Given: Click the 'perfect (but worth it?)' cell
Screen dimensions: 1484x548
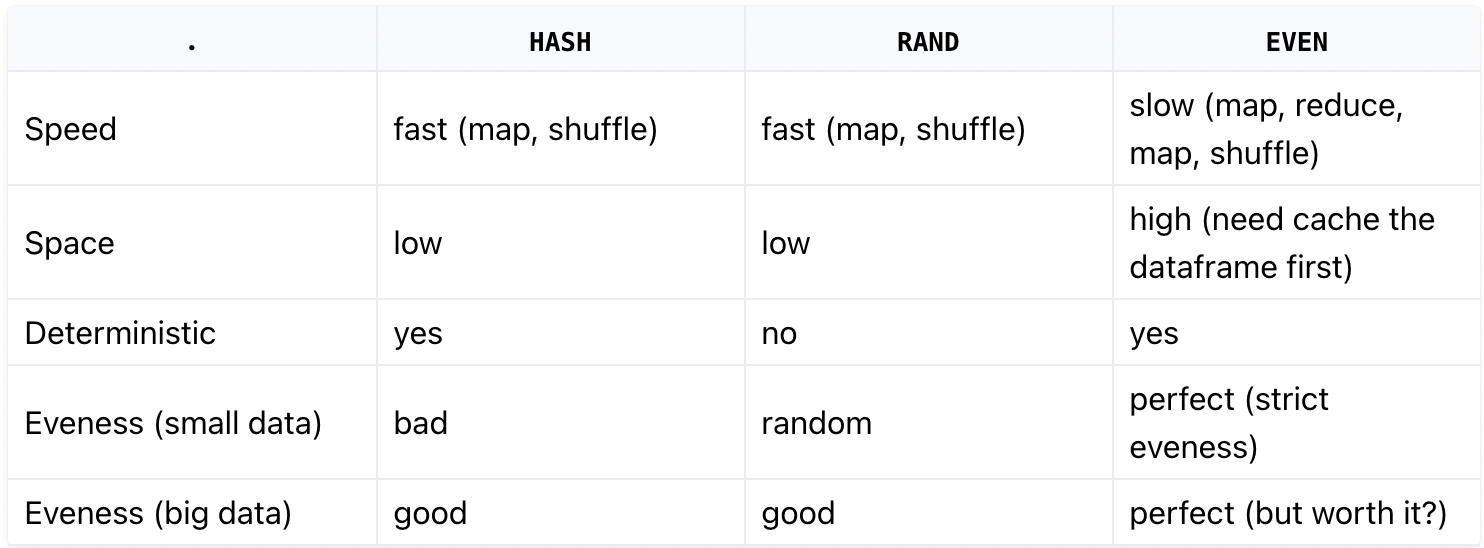Looking at the screenshot, I should tap(1288, 514).
